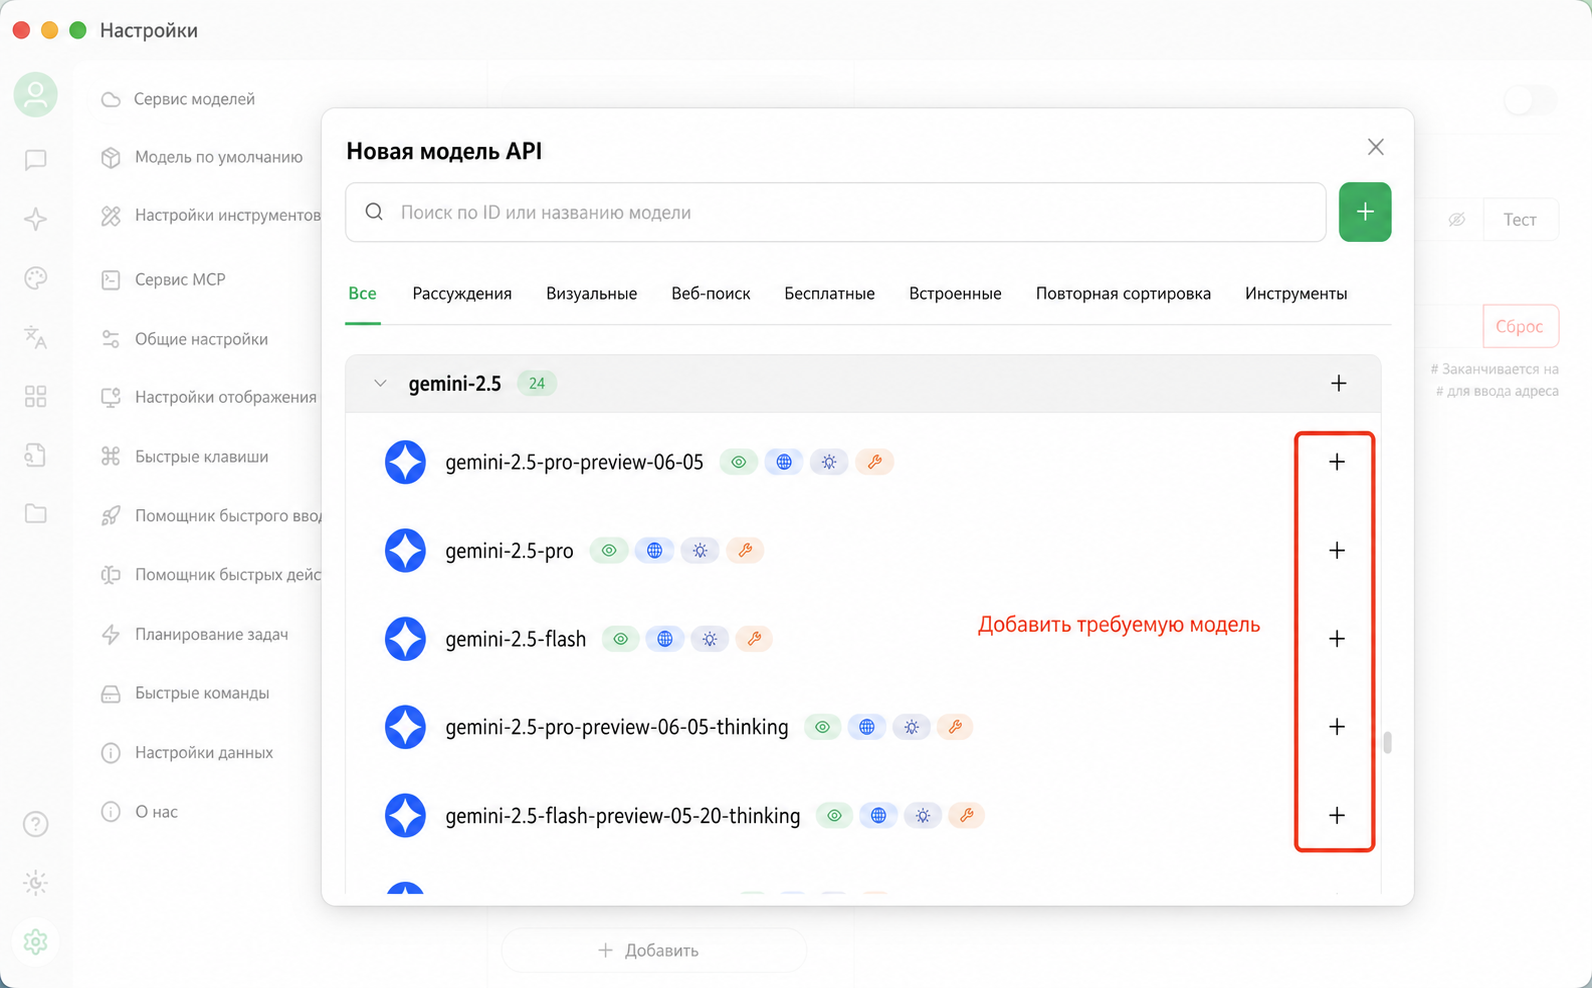Viewport: 1592px width, 988px height.
Task: Add the gemini-2.5-pro-preview-06-05 model with its plus
Action: pos(1337,462)
